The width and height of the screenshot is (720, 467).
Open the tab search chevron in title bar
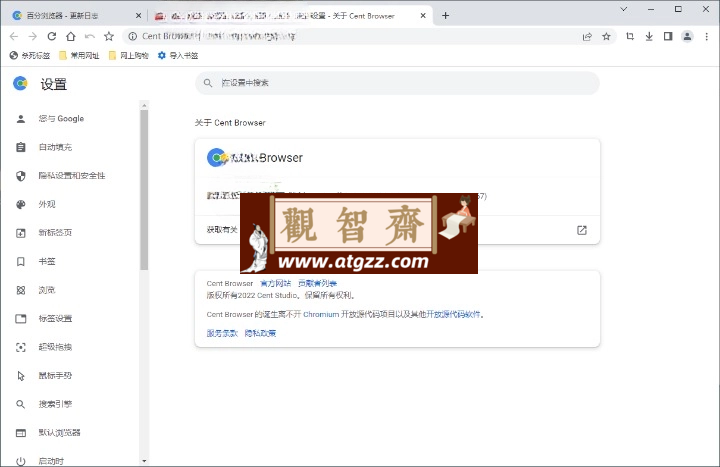tap(624, 9)
